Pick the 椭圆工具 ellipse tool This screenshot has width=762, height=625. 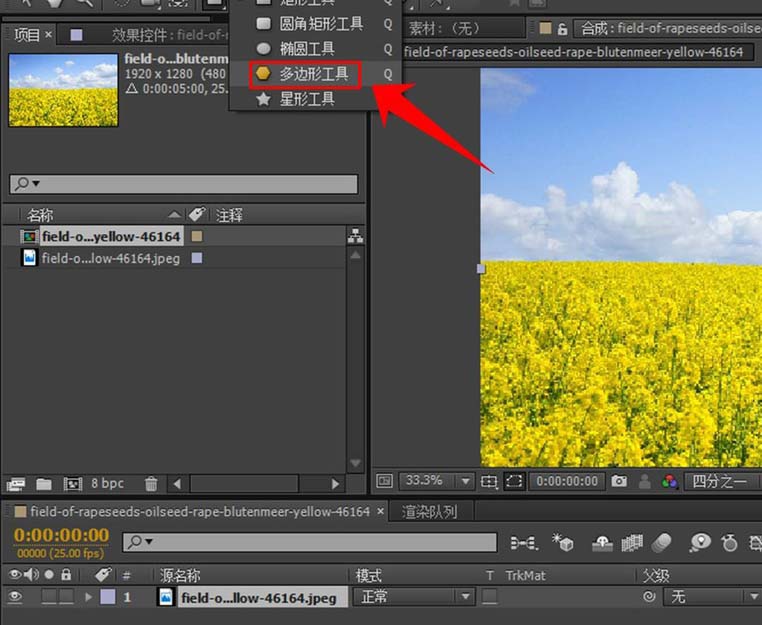307,48
